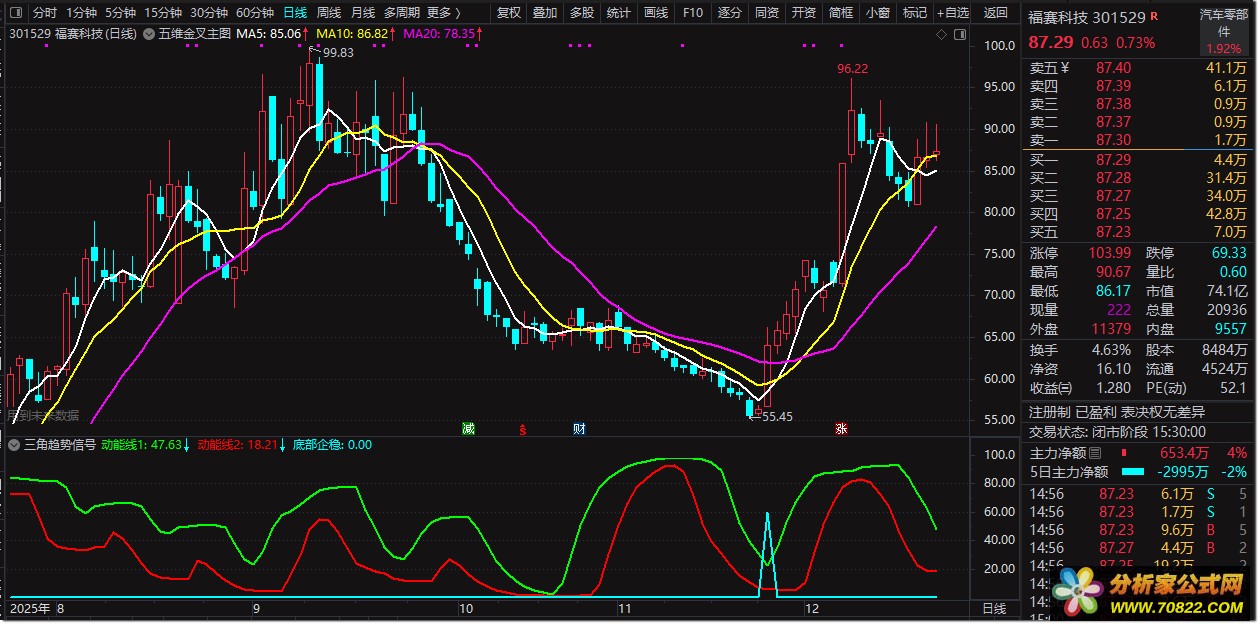Select the 60分钟 period tab
Viewport: 1260px width, 624px height.
point(255,13)
